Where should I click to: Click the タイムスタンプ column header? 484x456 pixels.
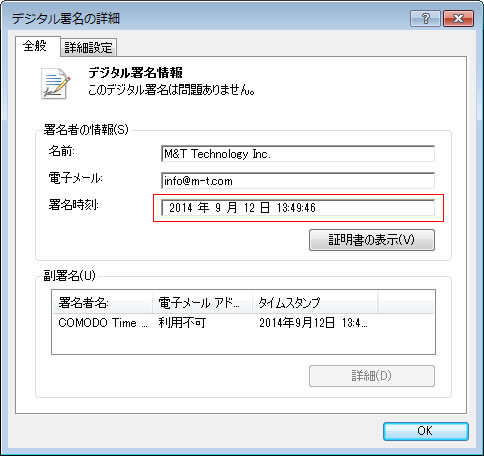[x=315, y=303]
